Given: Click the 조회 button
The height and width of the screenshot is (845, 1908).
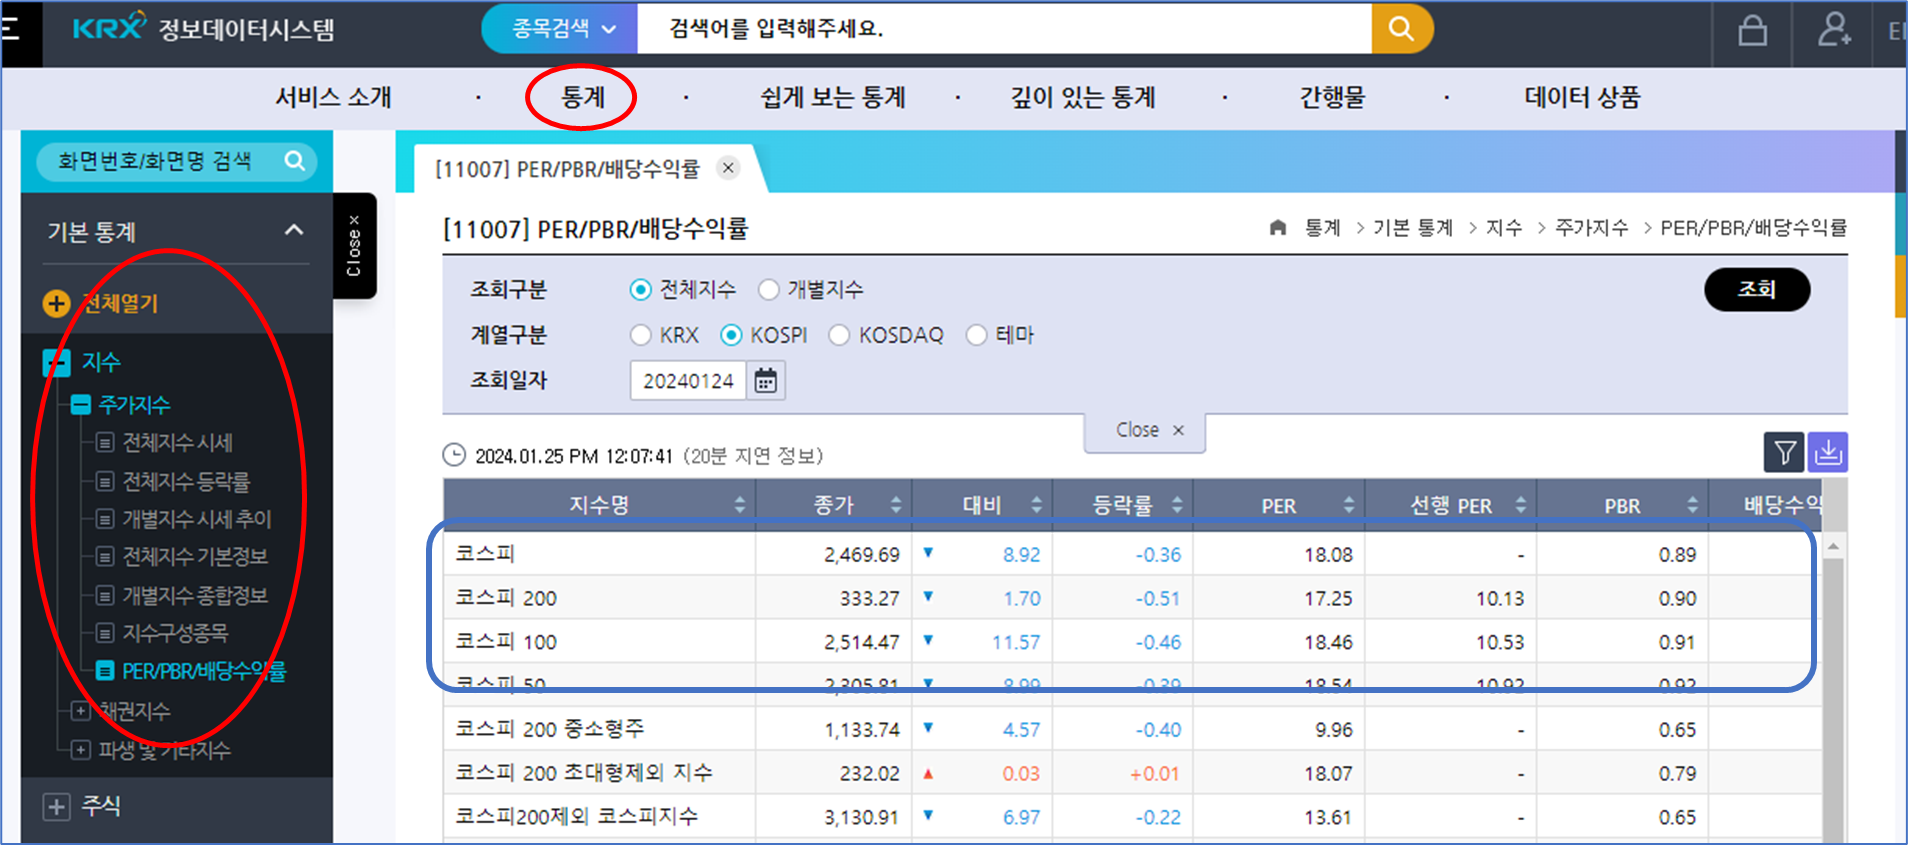Looking at the screenshot, I should point(1757,289).
